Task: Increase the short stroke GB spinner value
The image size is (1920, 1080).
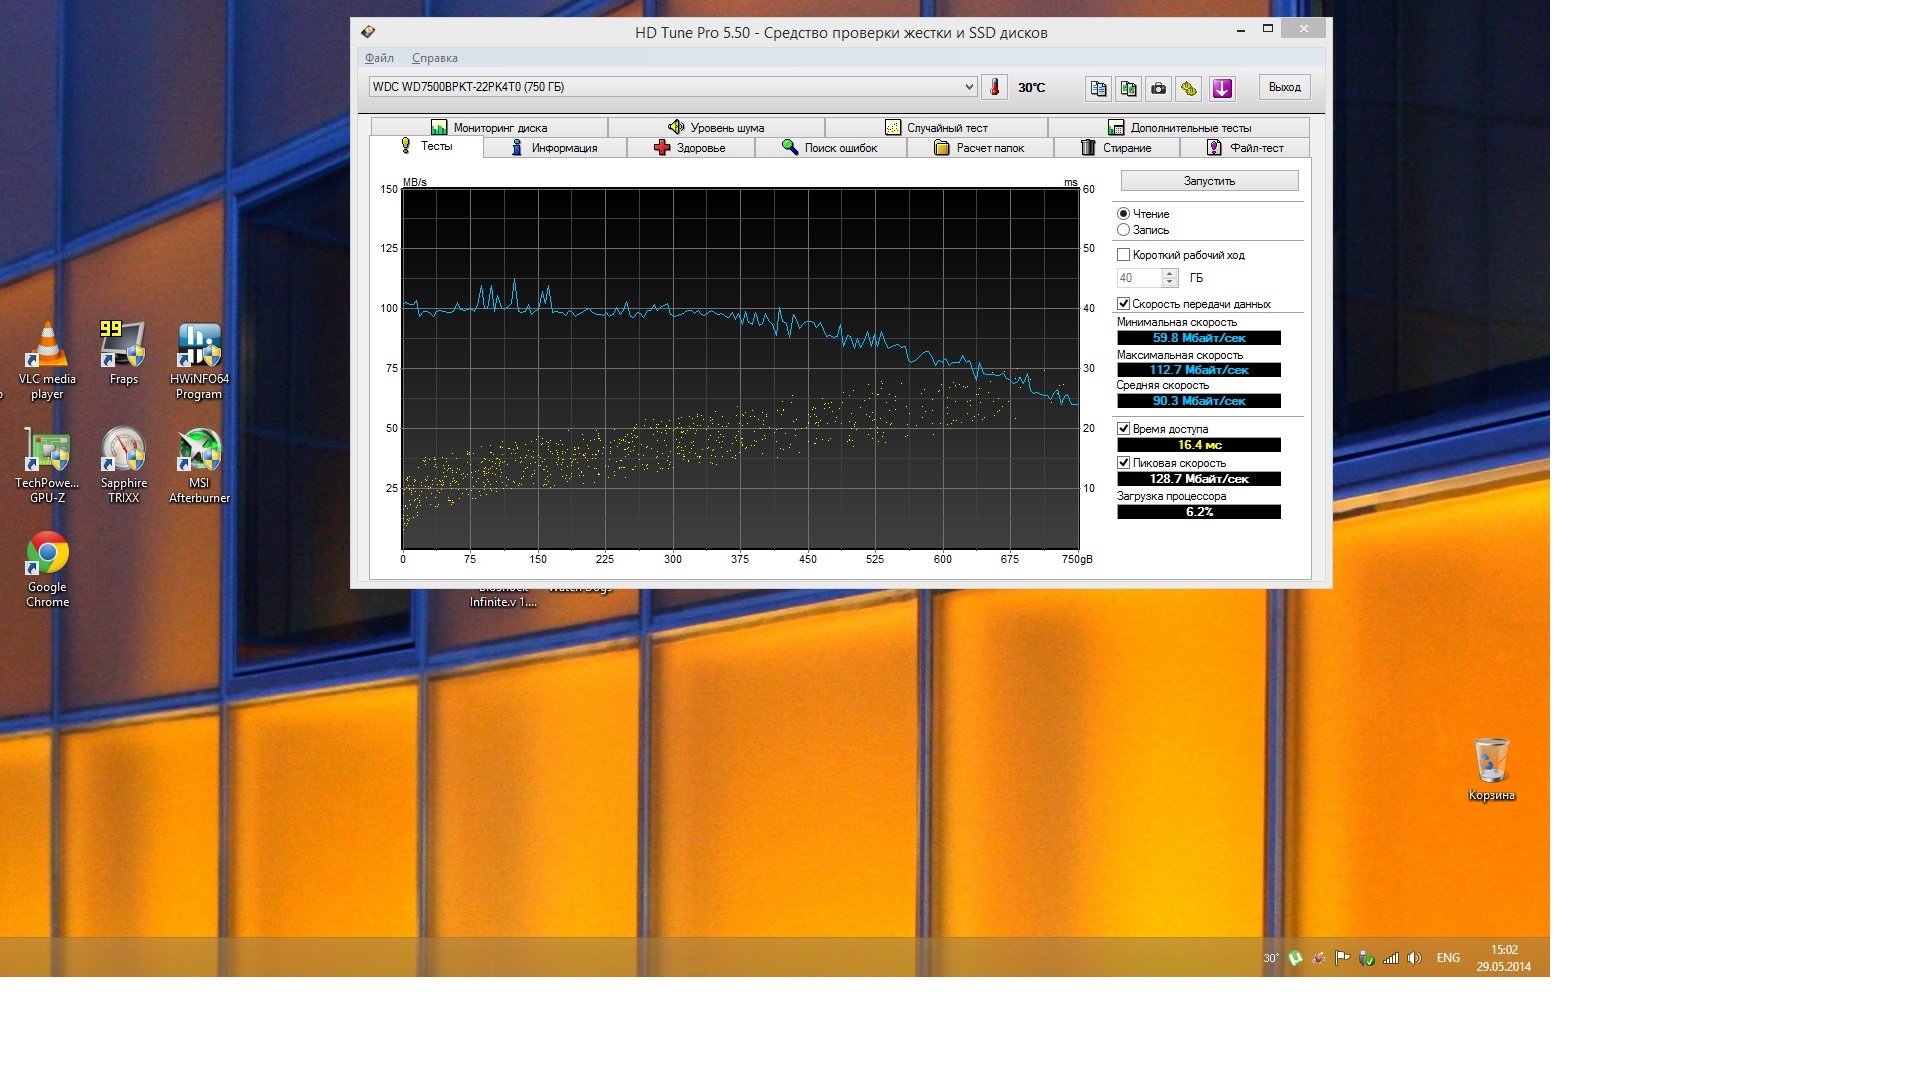Action: (1170, 273)
